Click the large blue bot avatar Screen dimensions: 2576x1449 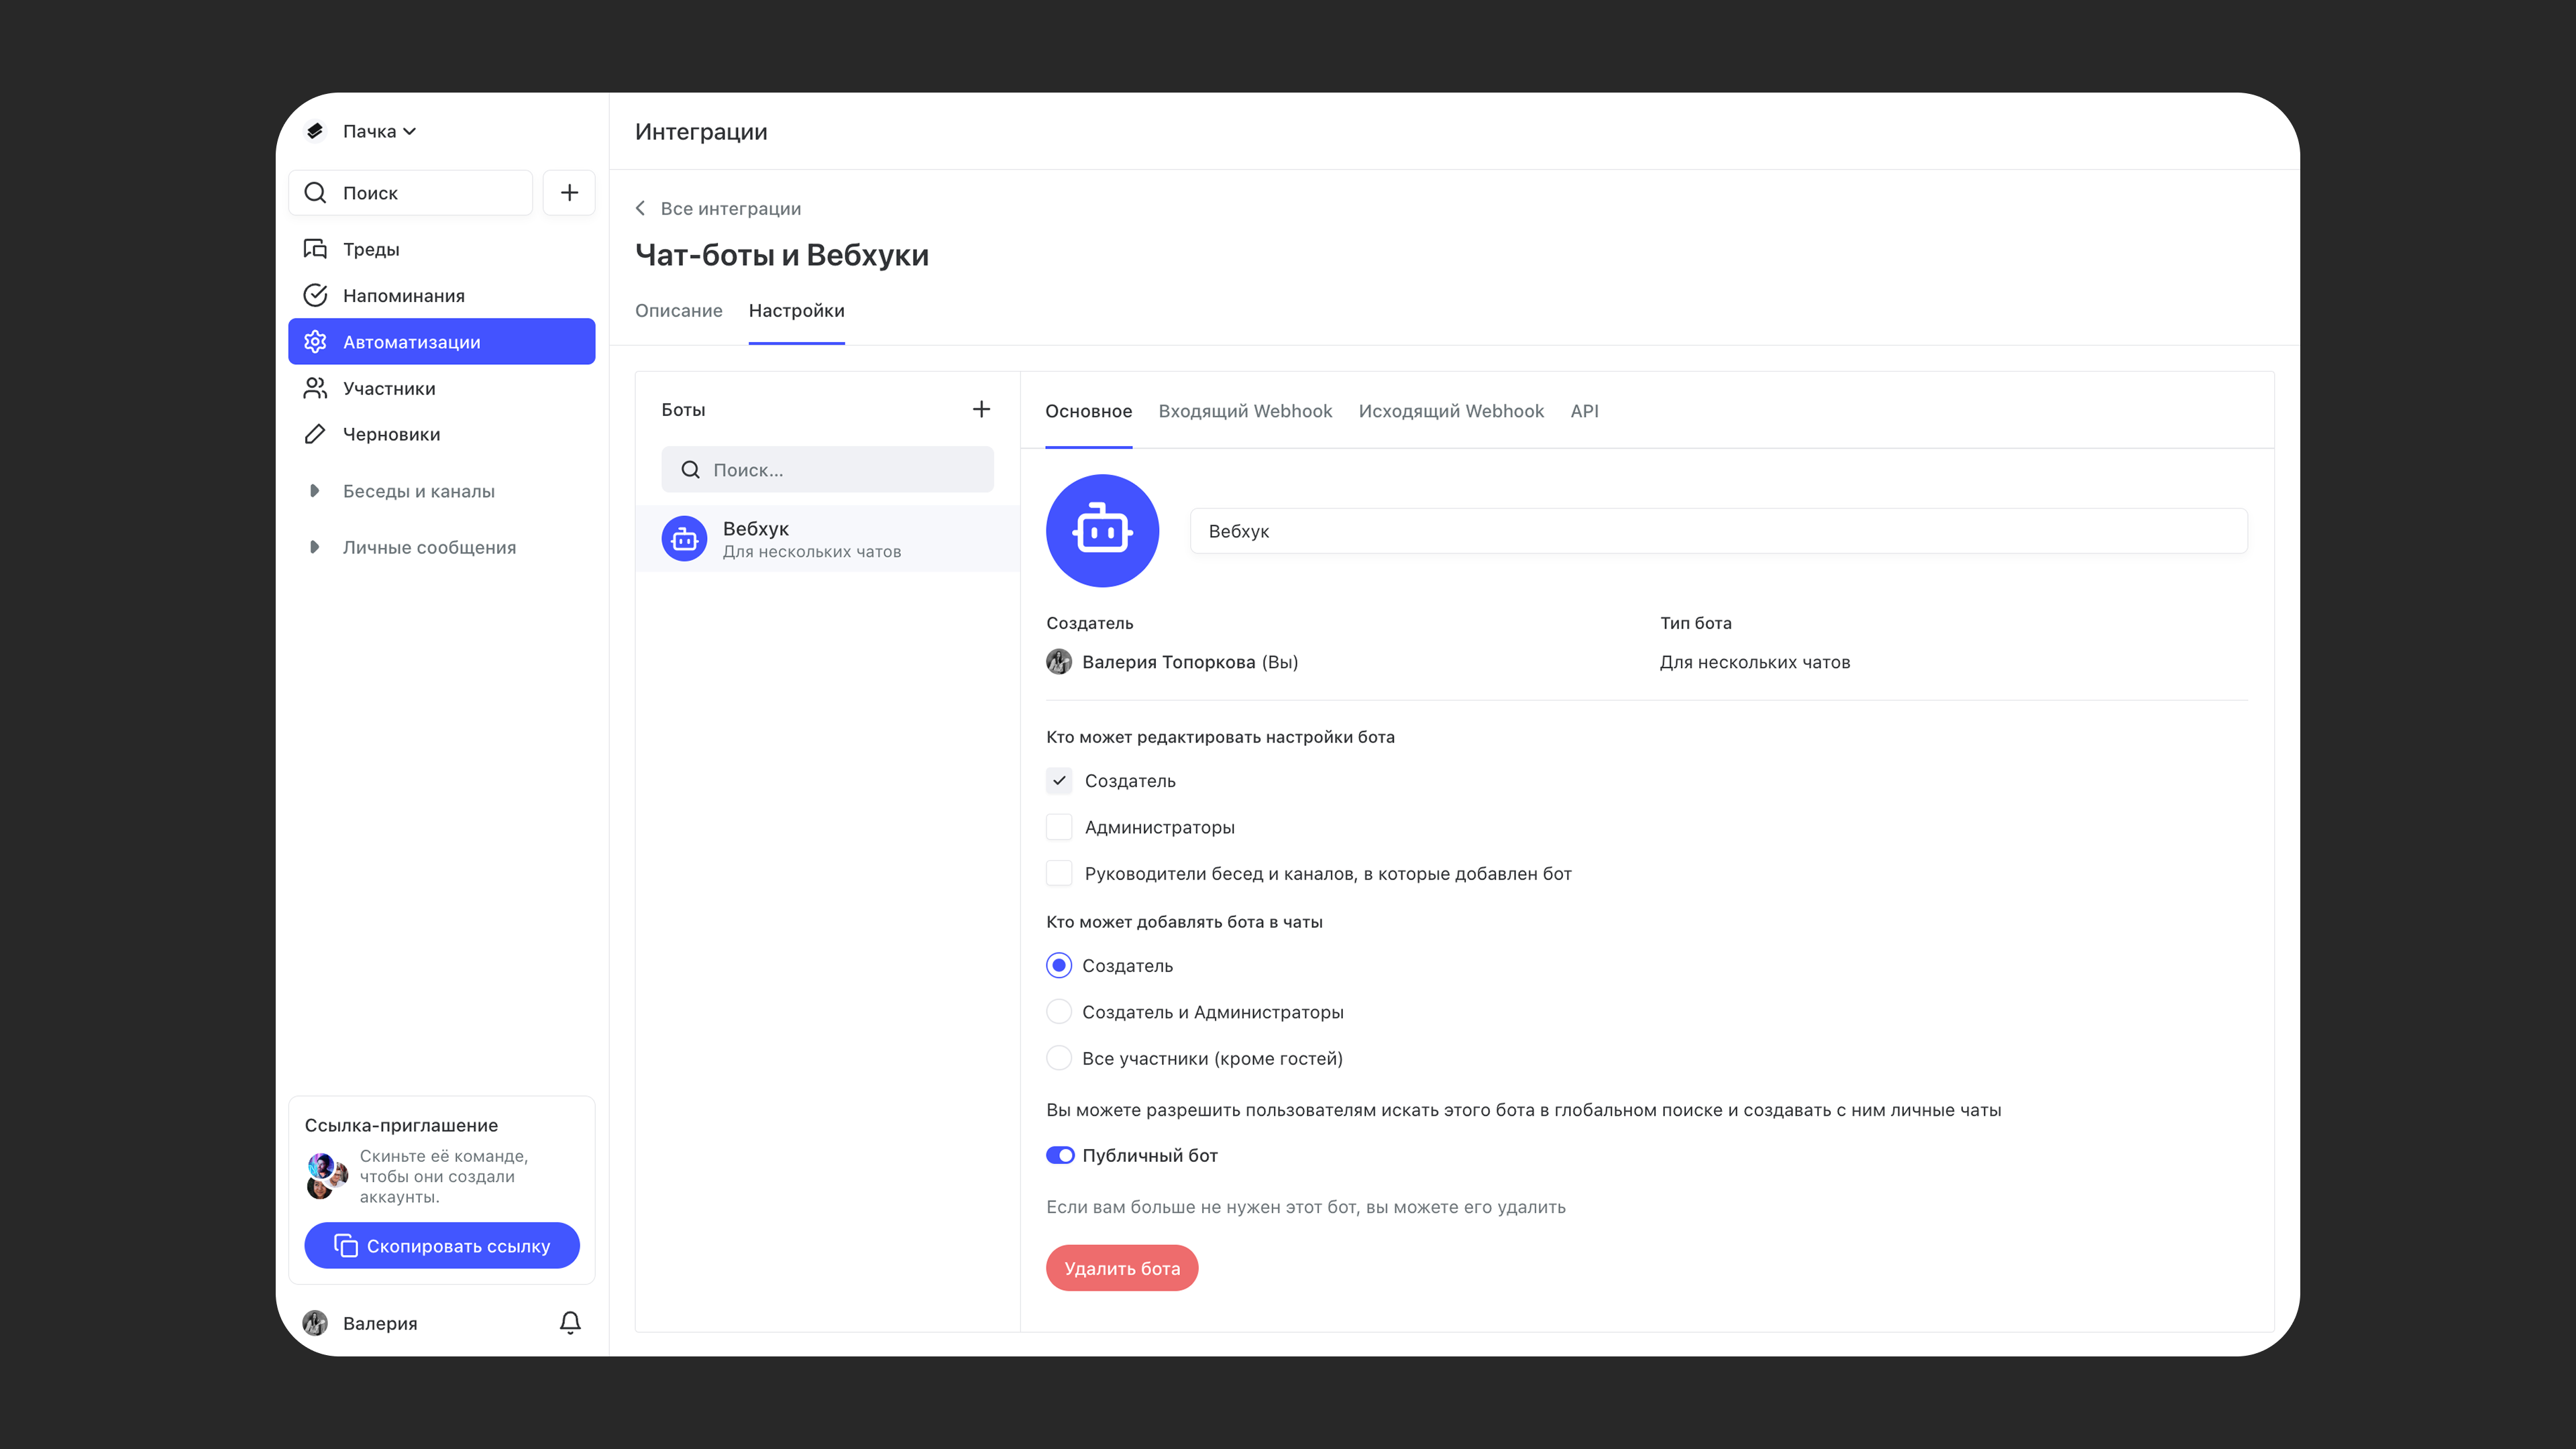(x=1102, y=531)
